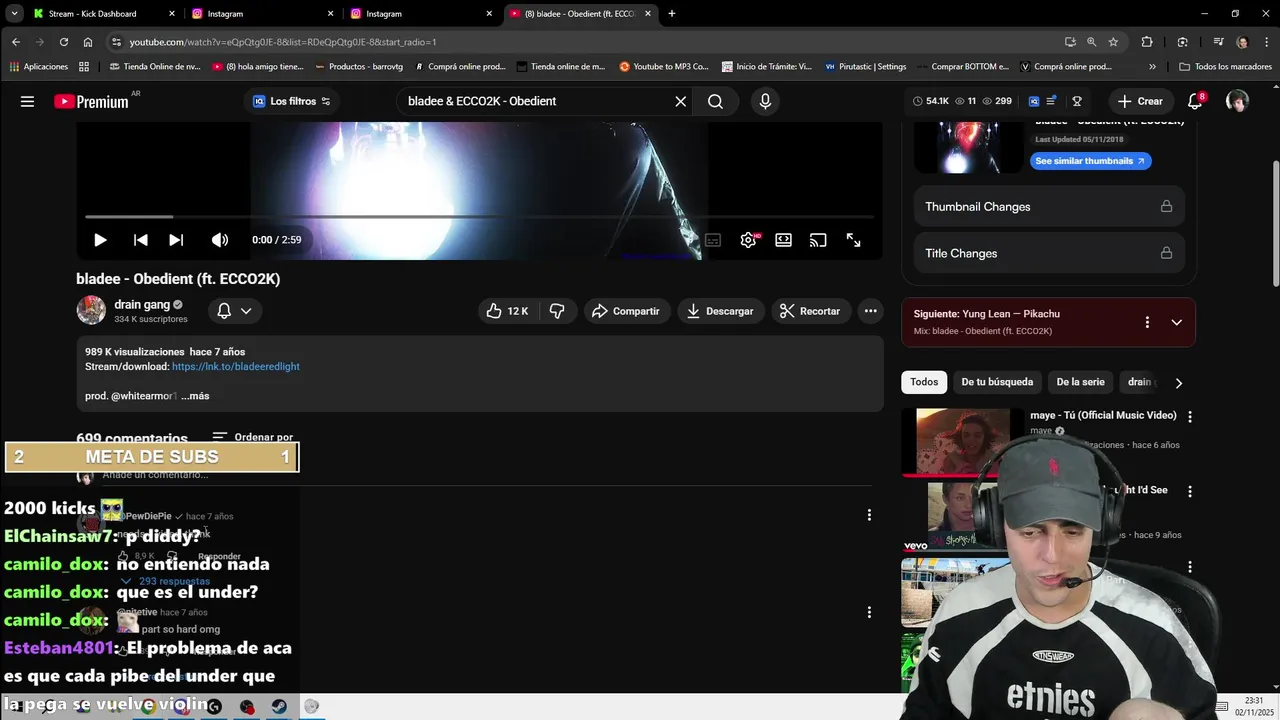Viewport: 1280px width, 720px height.
Task: Open options for maye - Tú video
Action: coord(1190,416)
